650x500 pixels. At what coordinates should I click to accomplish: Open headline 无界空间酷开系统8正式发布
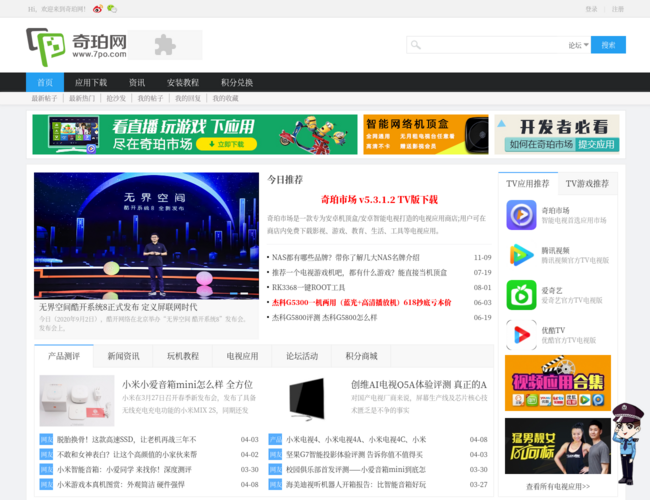coord(118,307)
